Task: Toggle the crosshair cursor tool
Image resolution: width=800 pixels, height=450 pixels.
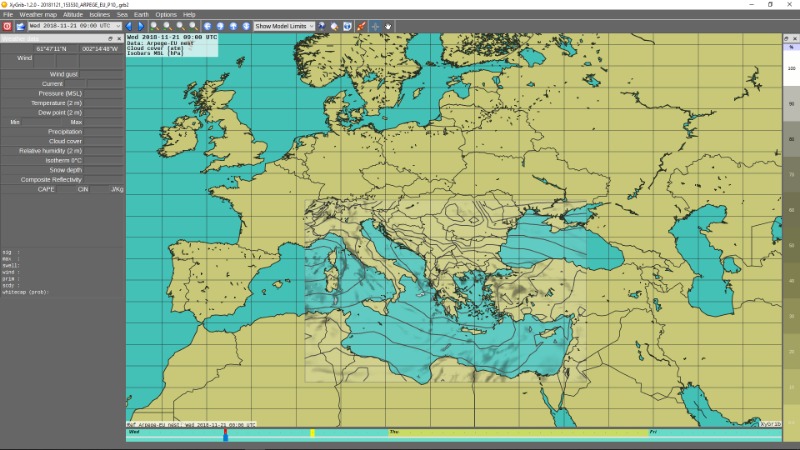Action: (375, 26)
